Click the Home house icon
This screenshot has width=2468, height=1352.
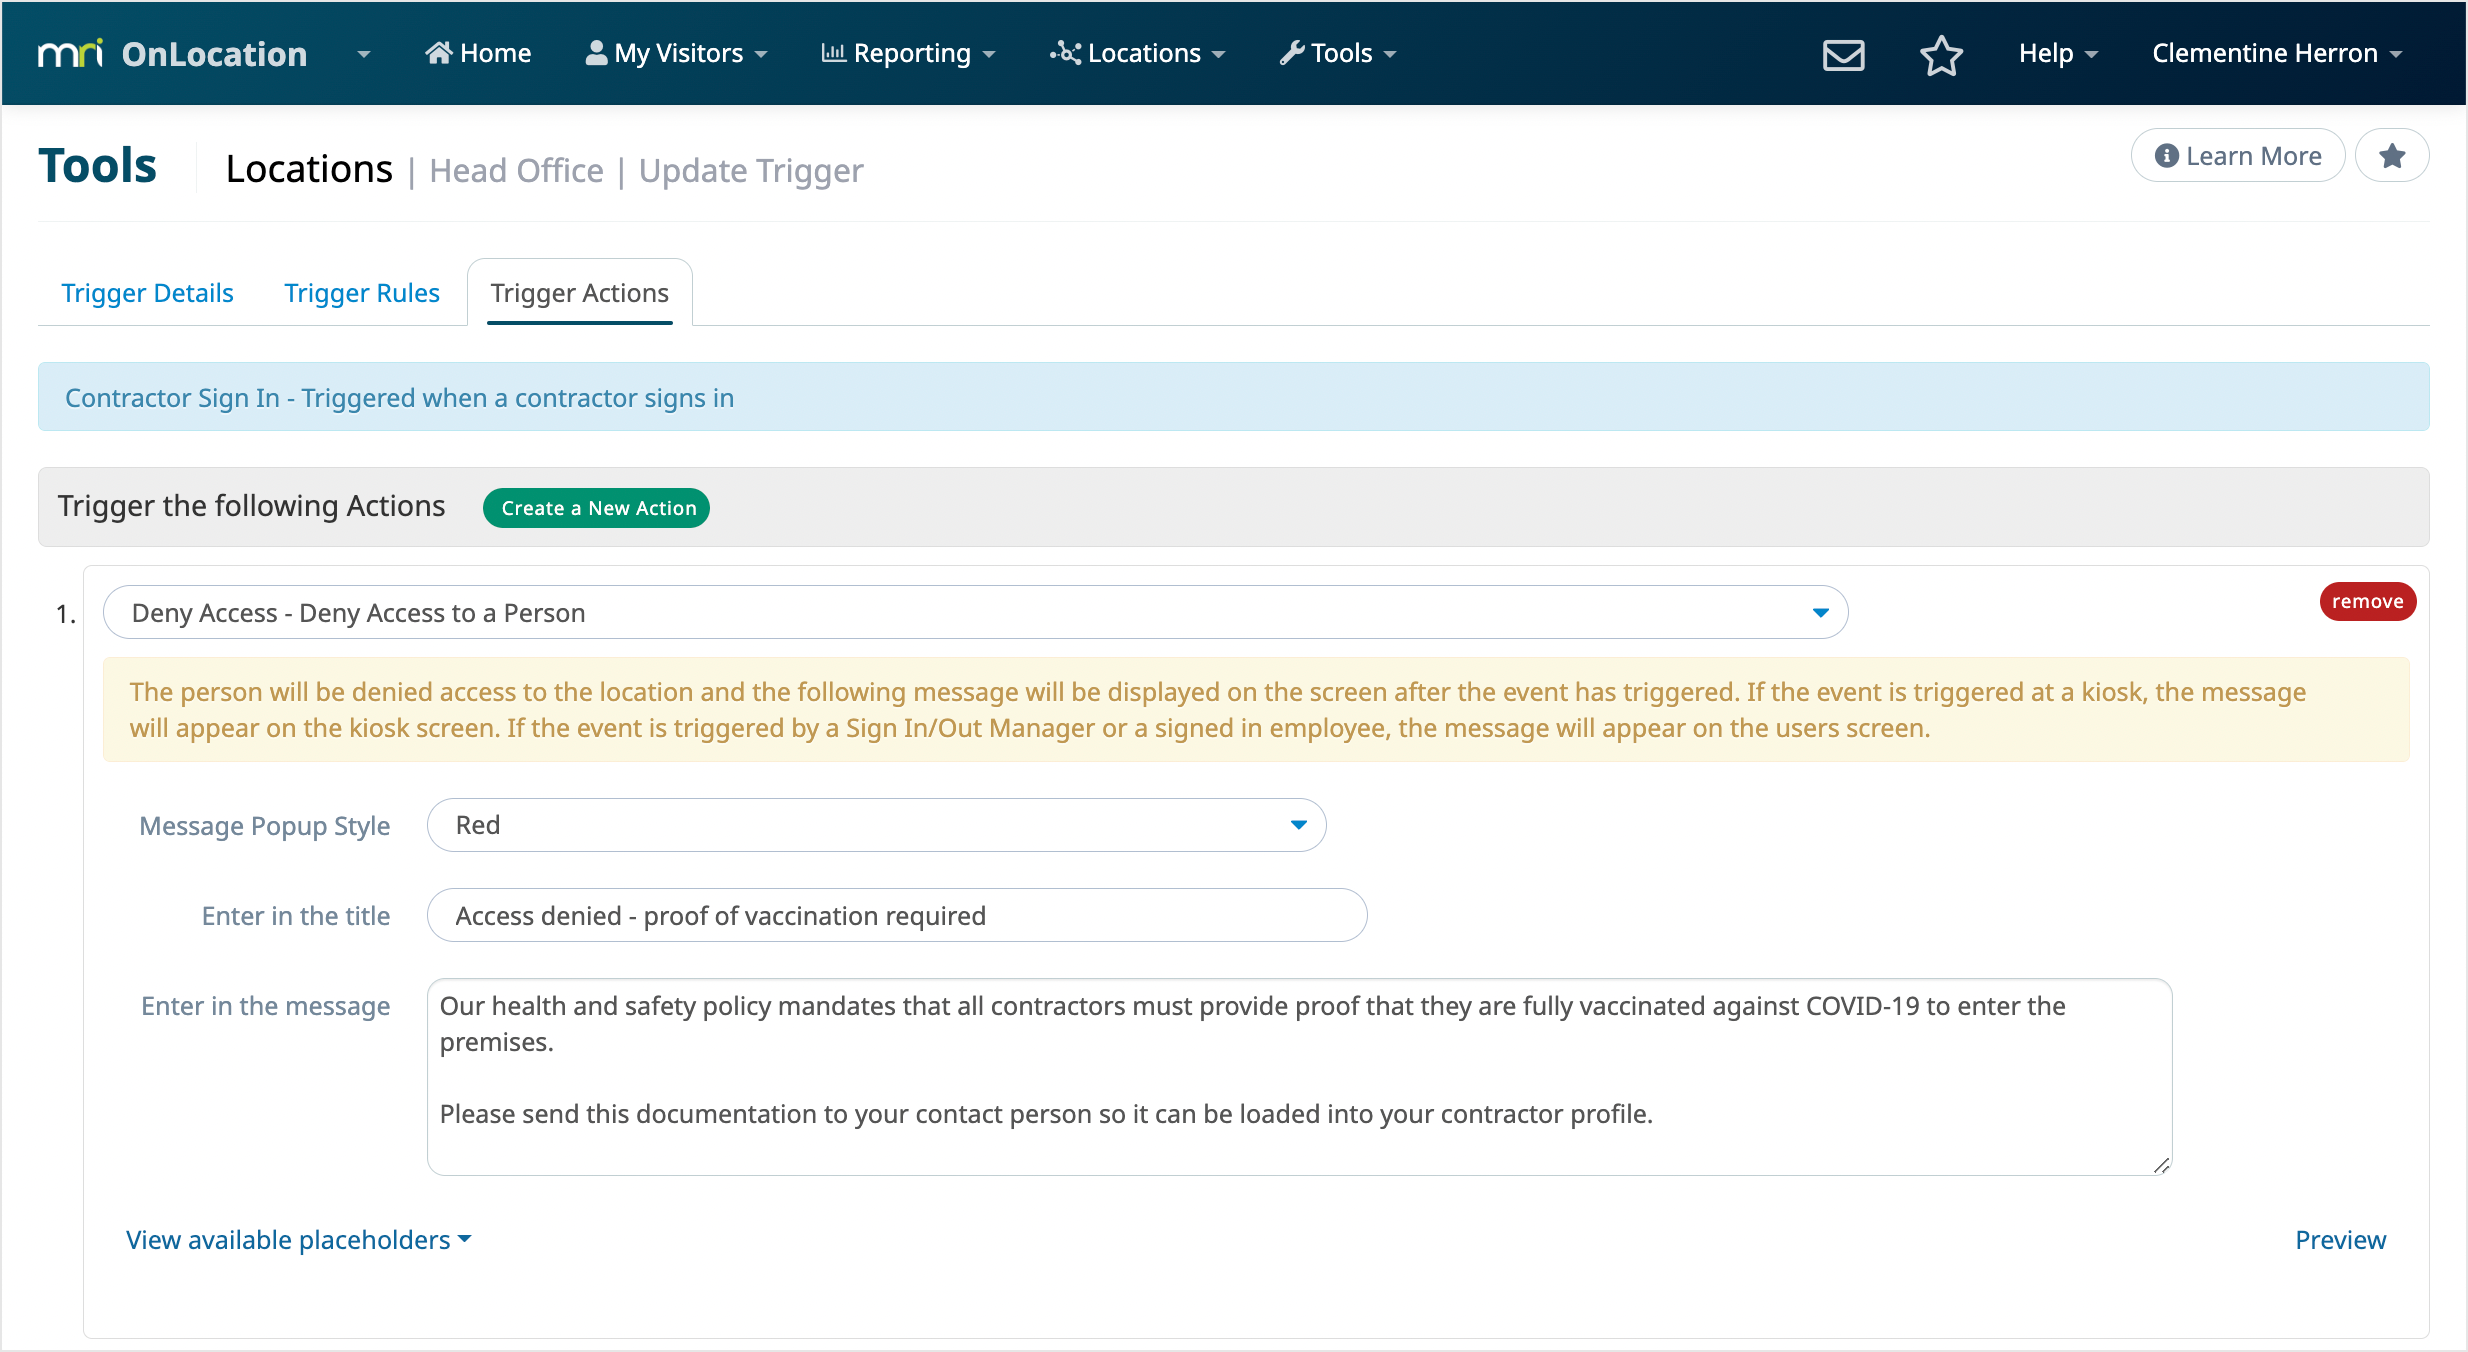pyautogui.click(x=438, y=53)
